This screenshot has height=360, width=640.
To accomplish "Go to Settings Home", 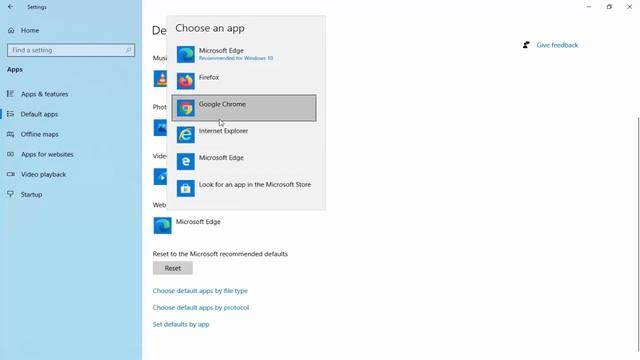I will pyautogui.click(x=30, y=30).
